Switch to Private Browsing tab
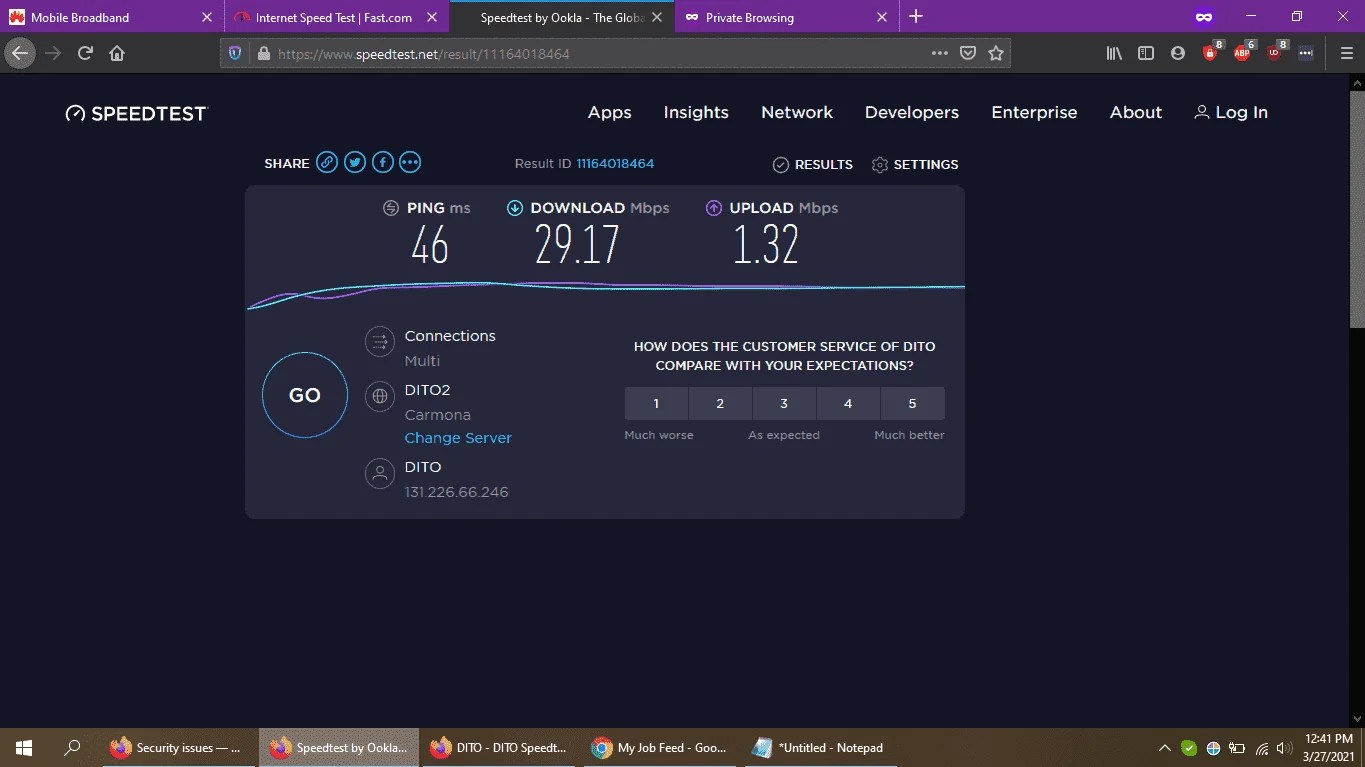 pyautogui.click(x=786, y=17)
